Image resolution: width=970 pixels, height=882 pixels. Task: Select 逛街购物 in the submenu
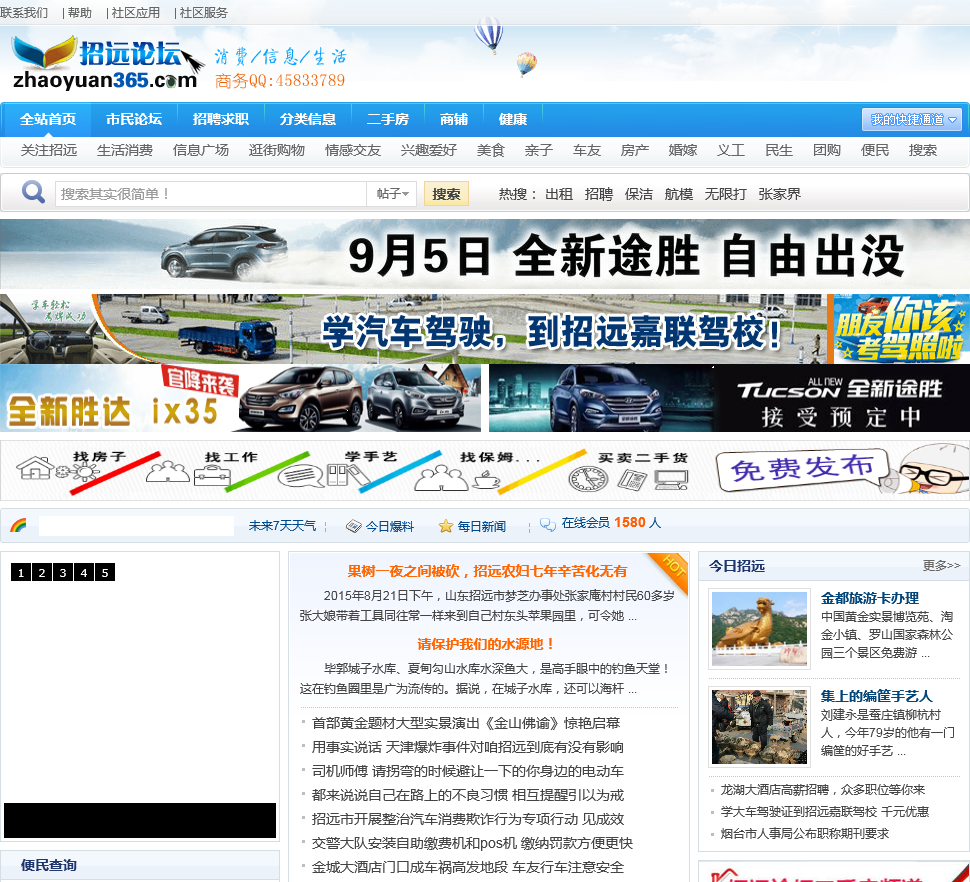click(277, 150)
